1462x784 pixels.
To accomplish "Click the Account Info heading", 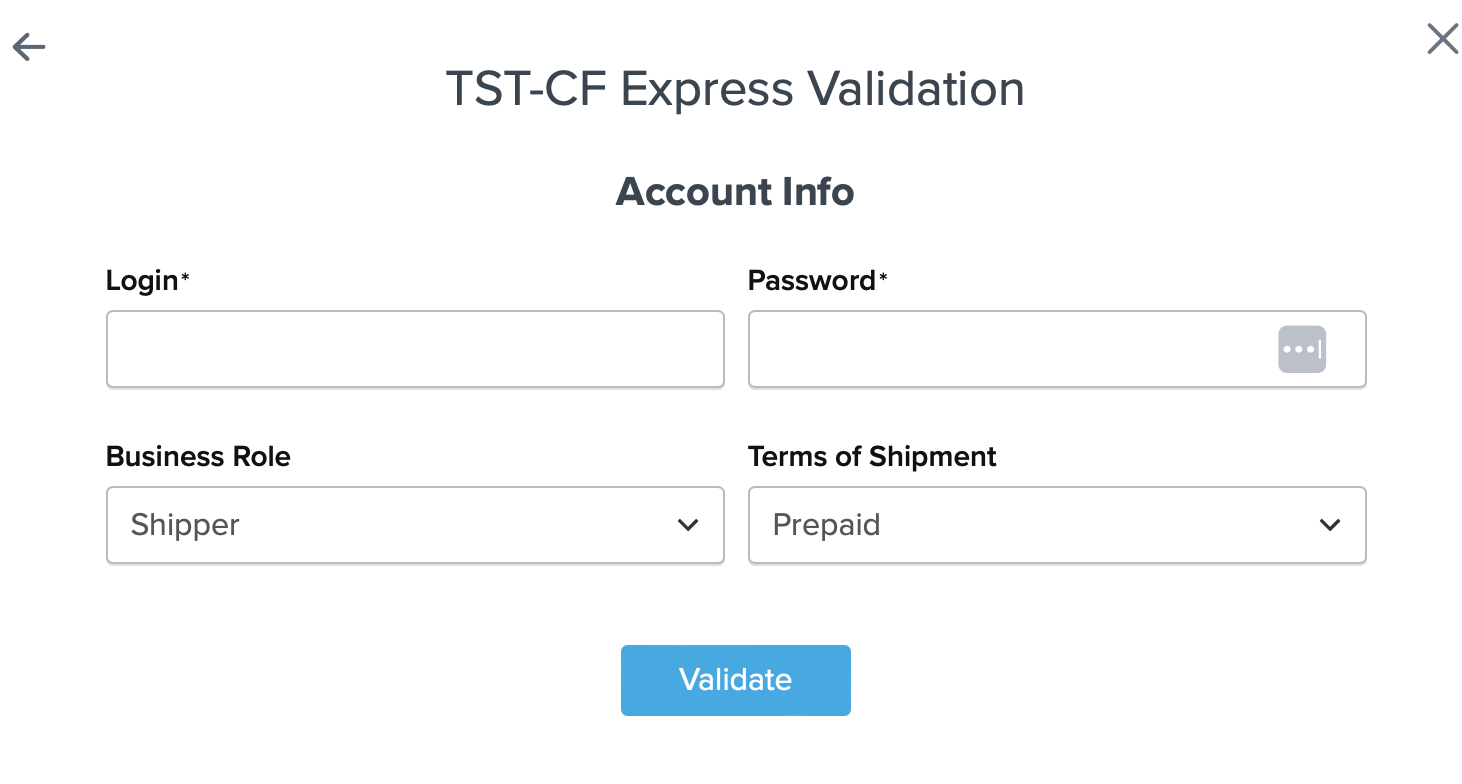I will pos(735,191).
